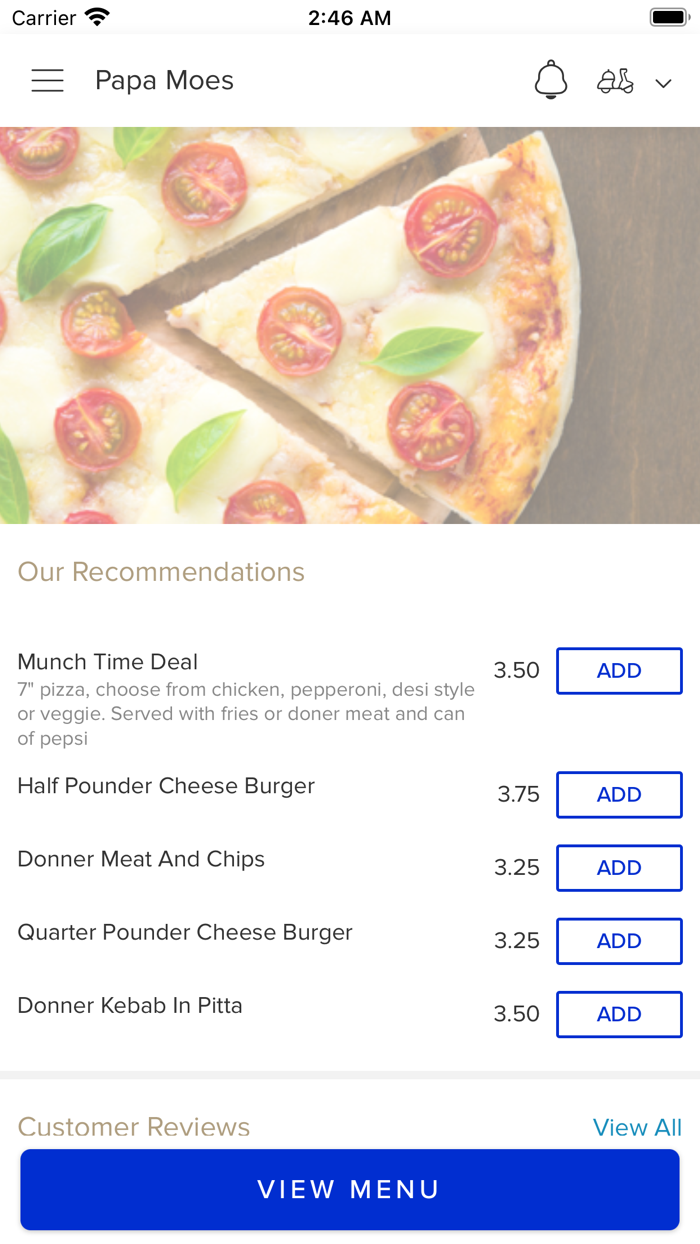The image size is (700, 1244).
Task: Add Donner Meat And Chips
Action: coord(619,868)
